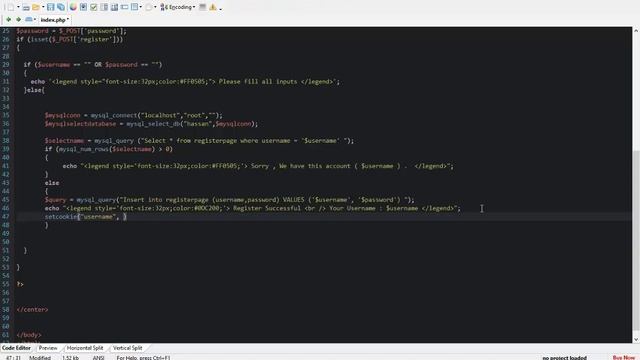Click the yellow Open folder icon
The image size is (640, 360).
36,7
